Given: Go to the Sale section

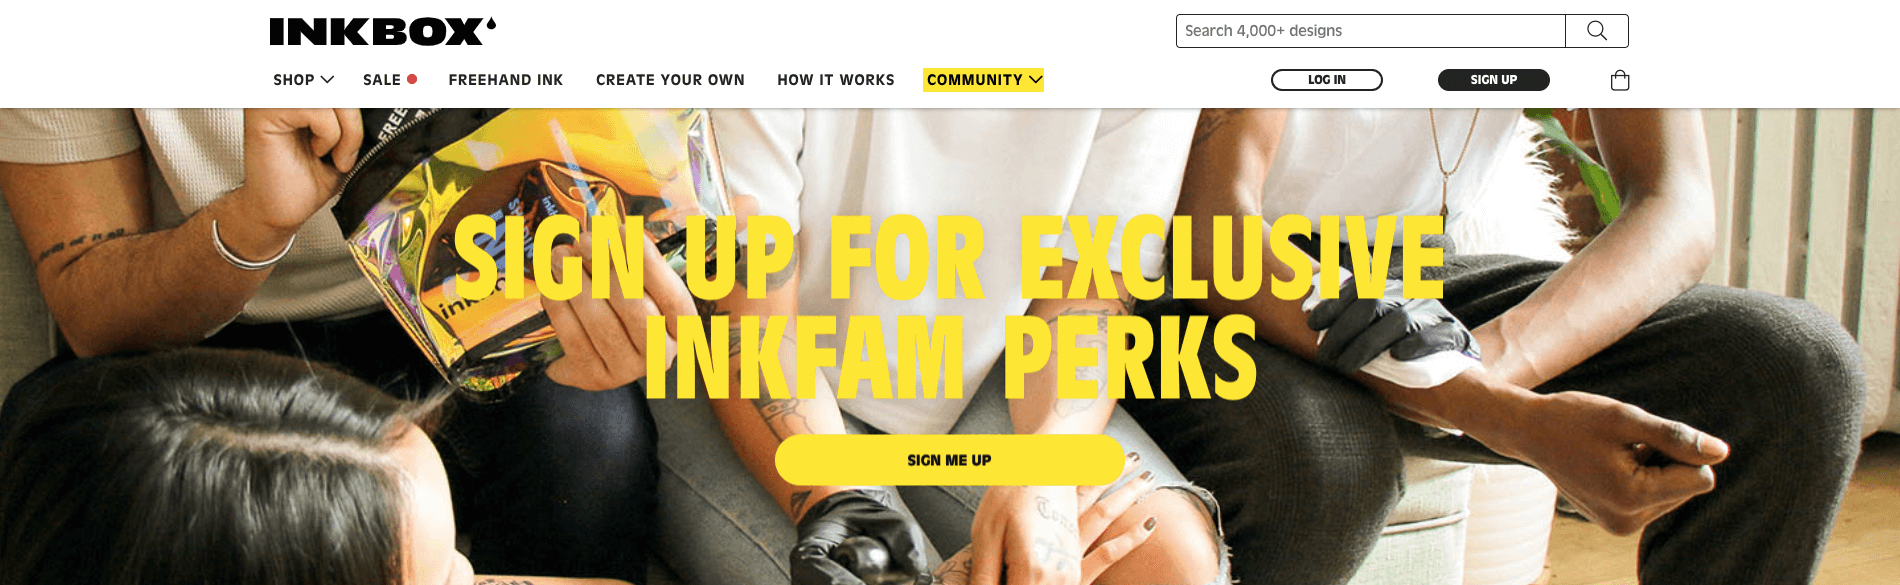Looking at the screenshot, I should point(382,80).
